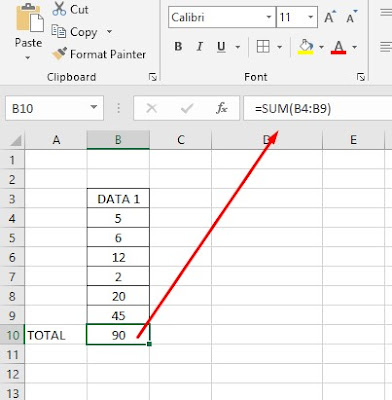This screenshot has height=400, width=392.
Task: Expand the Name Box dropdown arrow
Action: [94, 108]
